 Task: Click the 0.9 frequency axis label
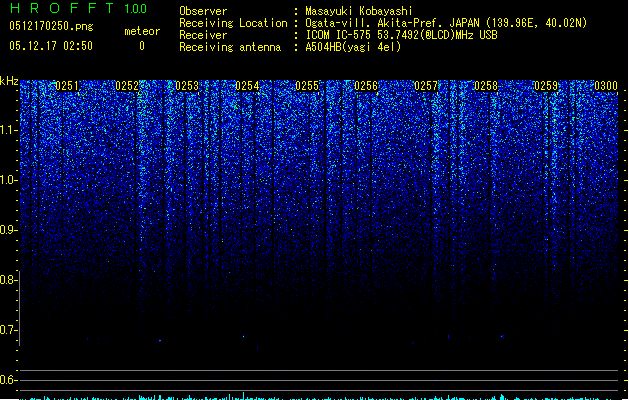(x=9, y=230)
